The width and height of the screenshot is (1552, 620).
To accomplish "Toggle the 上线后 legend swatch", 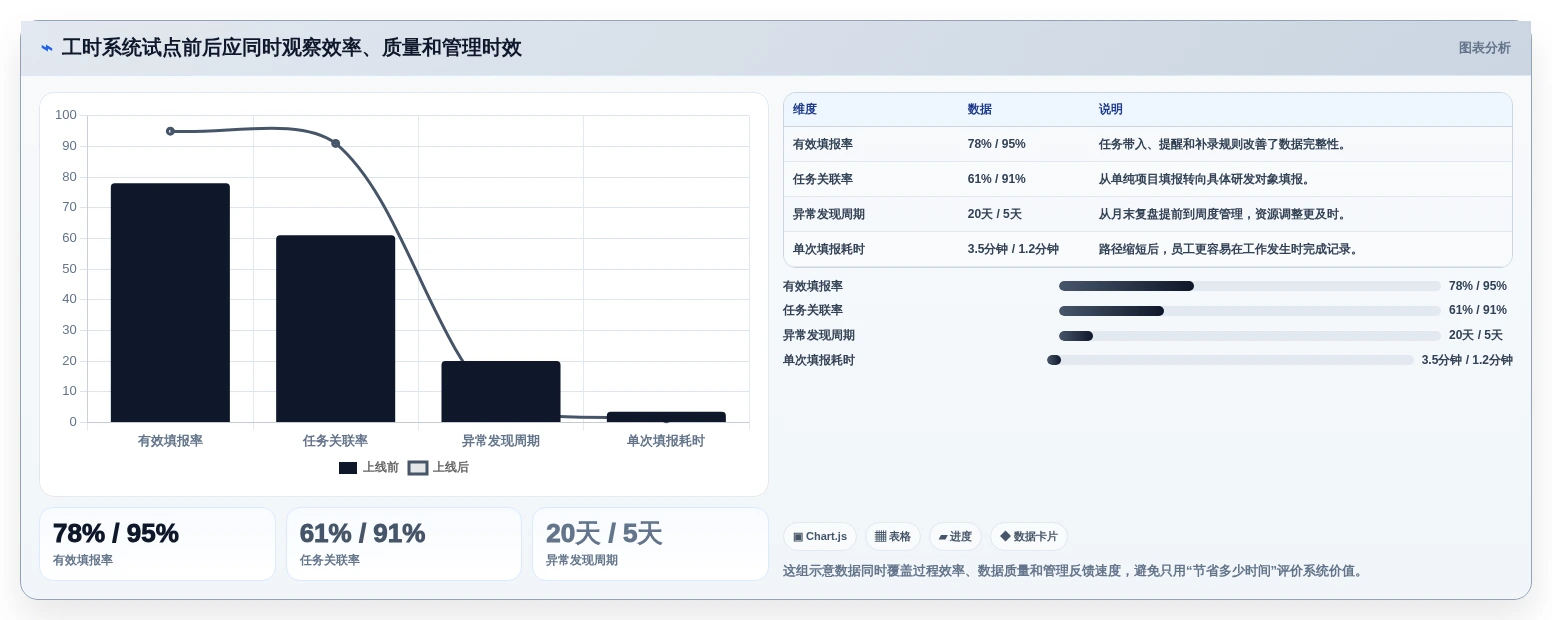I will [418, 468].
